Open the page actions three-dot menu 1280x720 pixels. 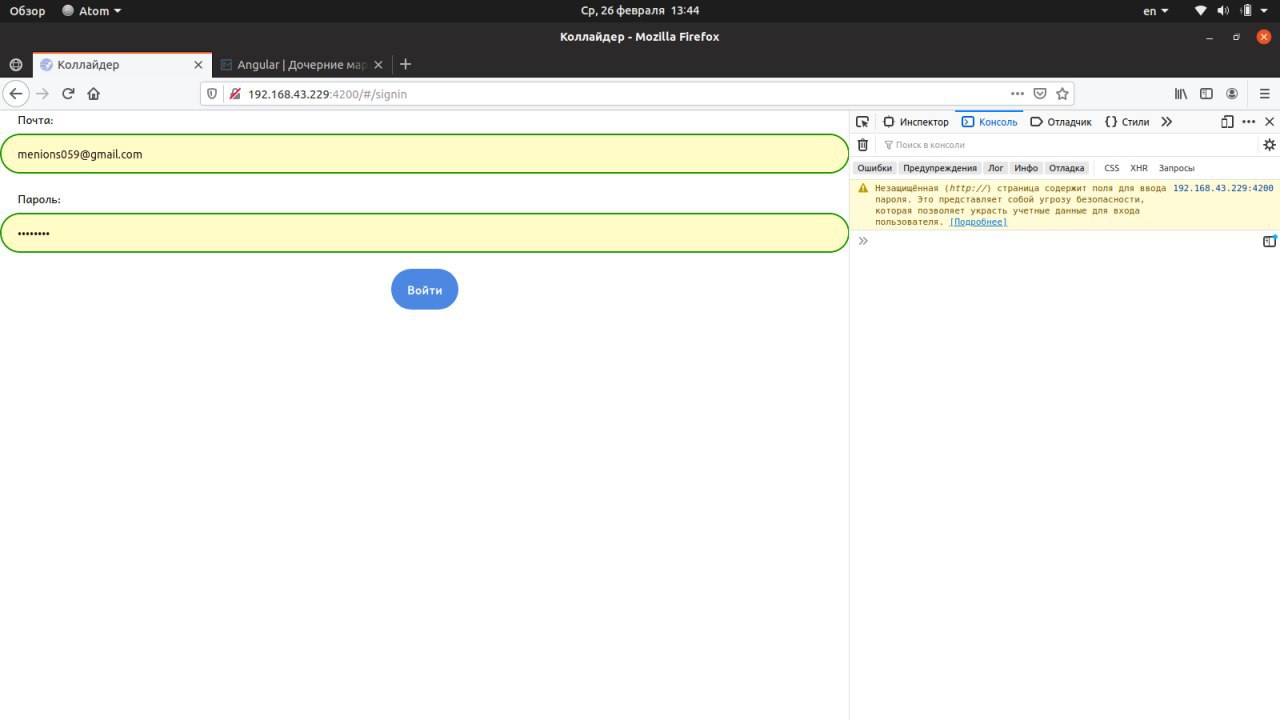[1018, 94]
